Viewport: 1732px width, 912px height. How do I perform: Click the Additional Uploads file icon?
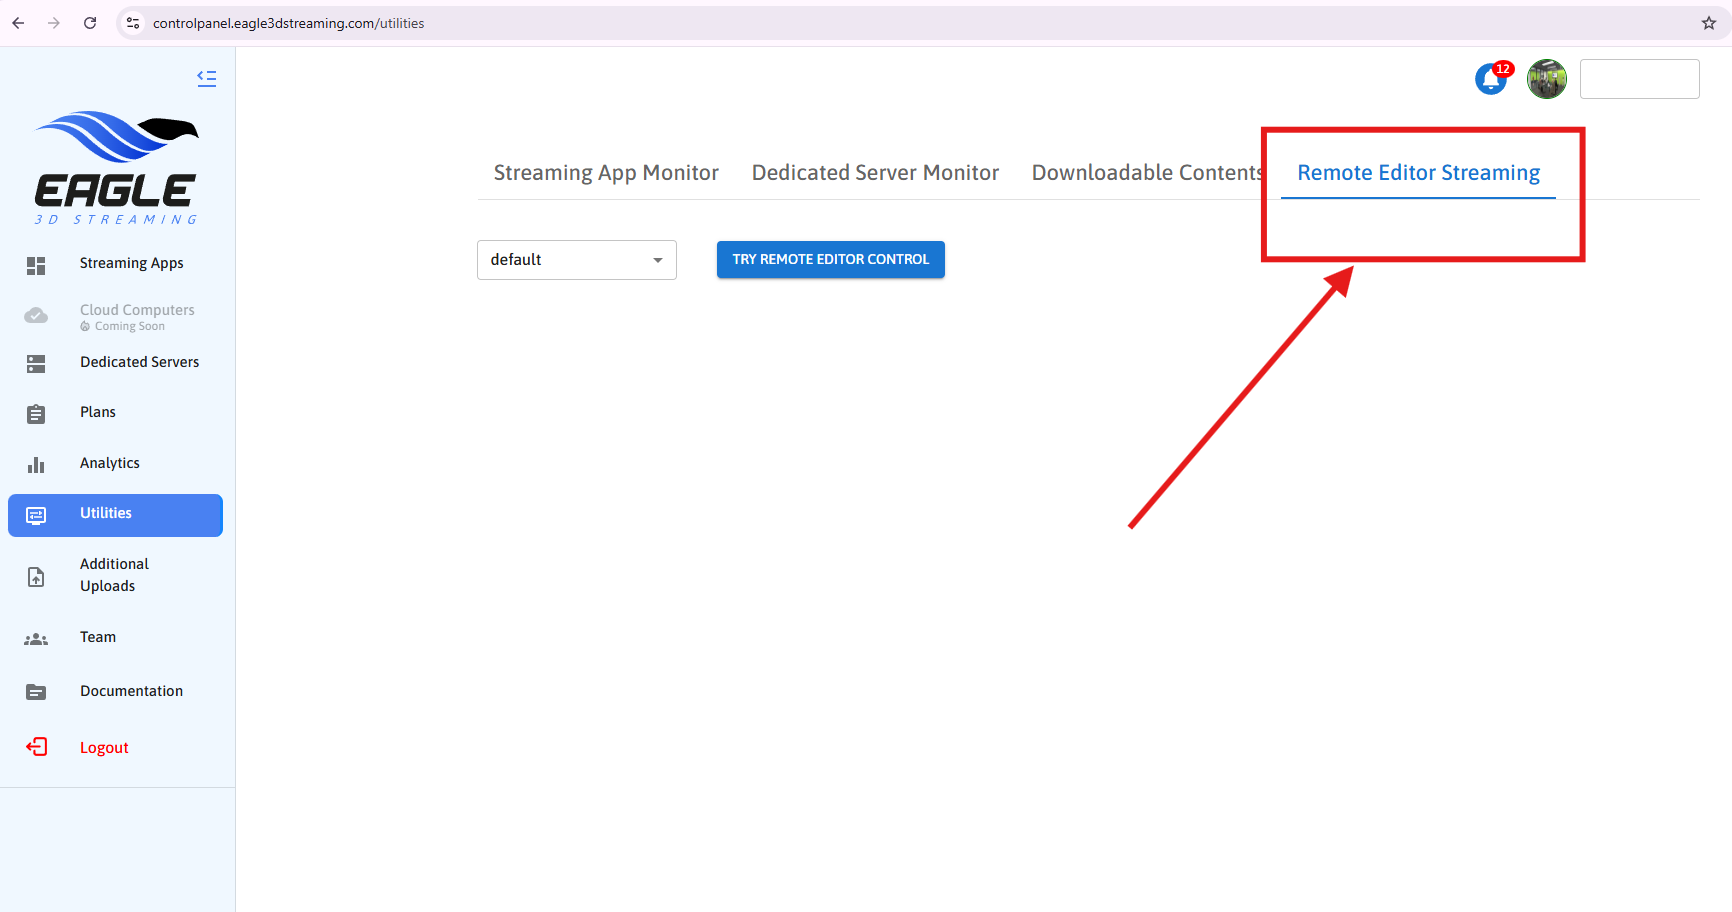coord(36,577)
